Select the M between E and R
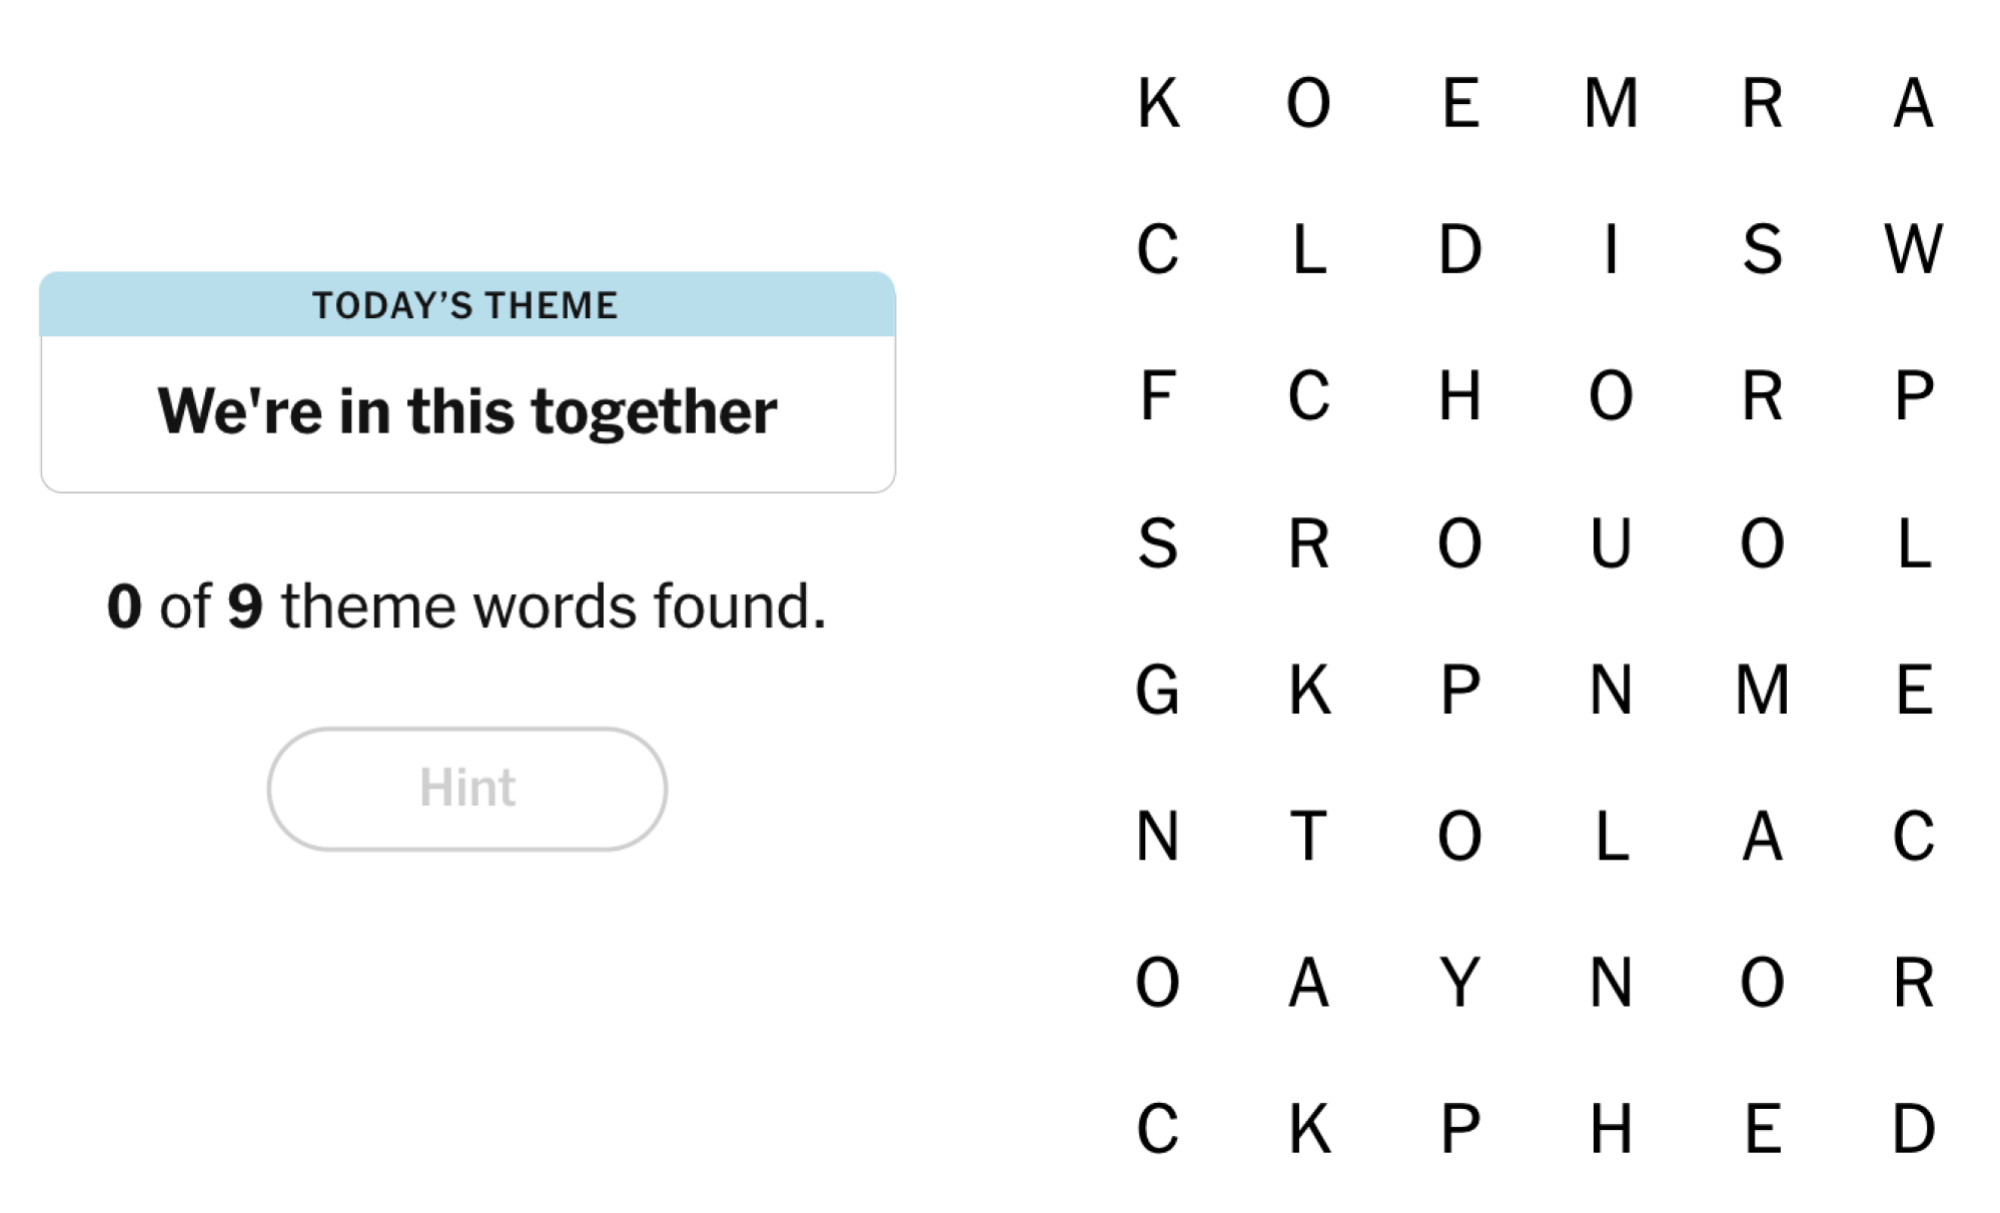The width and height of the screenshot is (2000, 1213). point(1610,103)
